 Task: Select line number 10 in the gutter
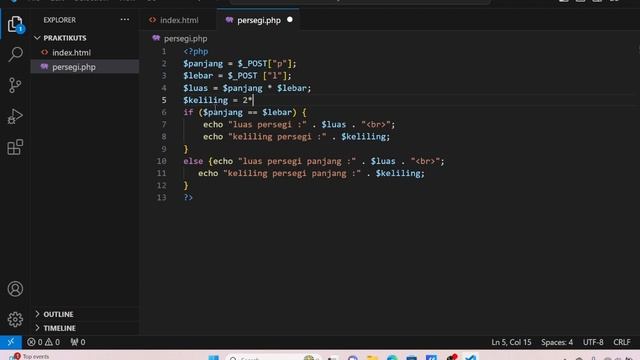pyautogui.click(x=162, y=161)
